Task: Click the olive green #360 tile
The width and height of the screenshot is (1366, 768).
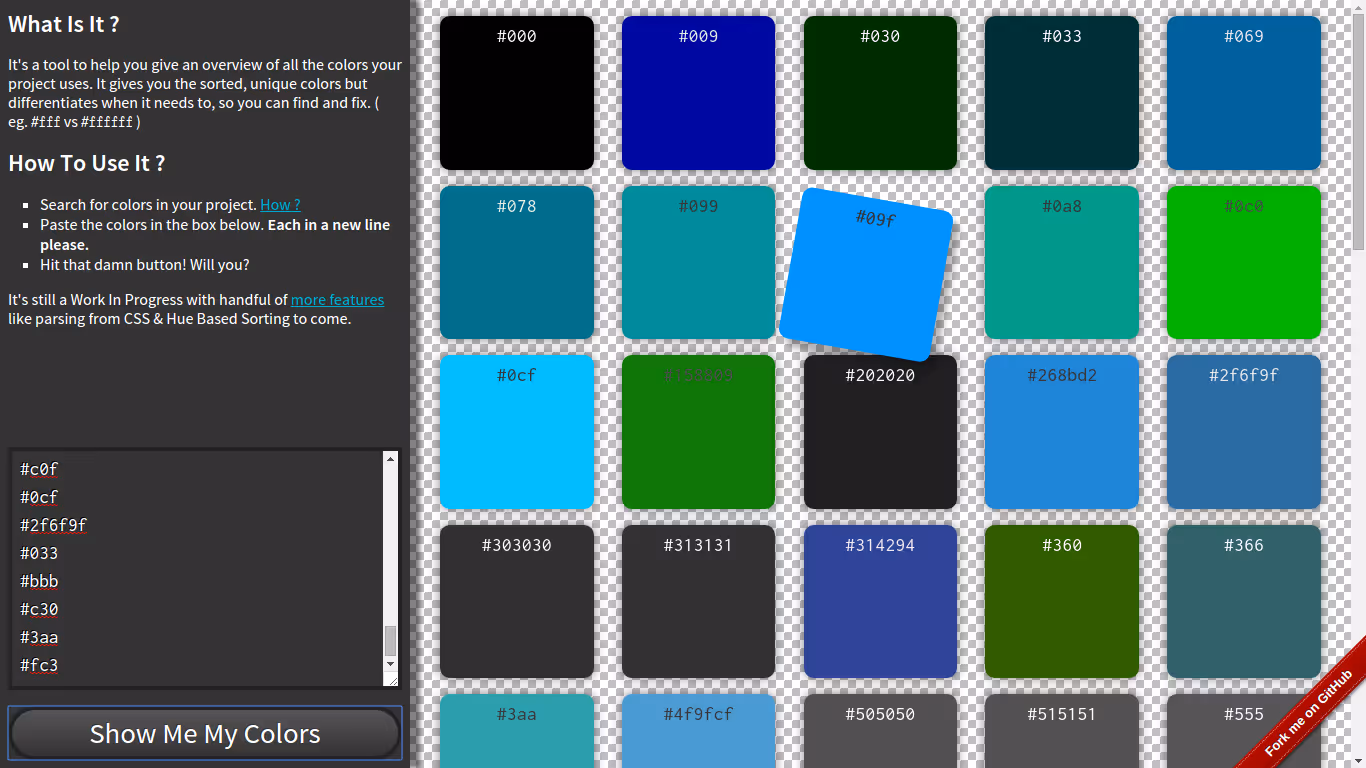Action: (1062, 601)
